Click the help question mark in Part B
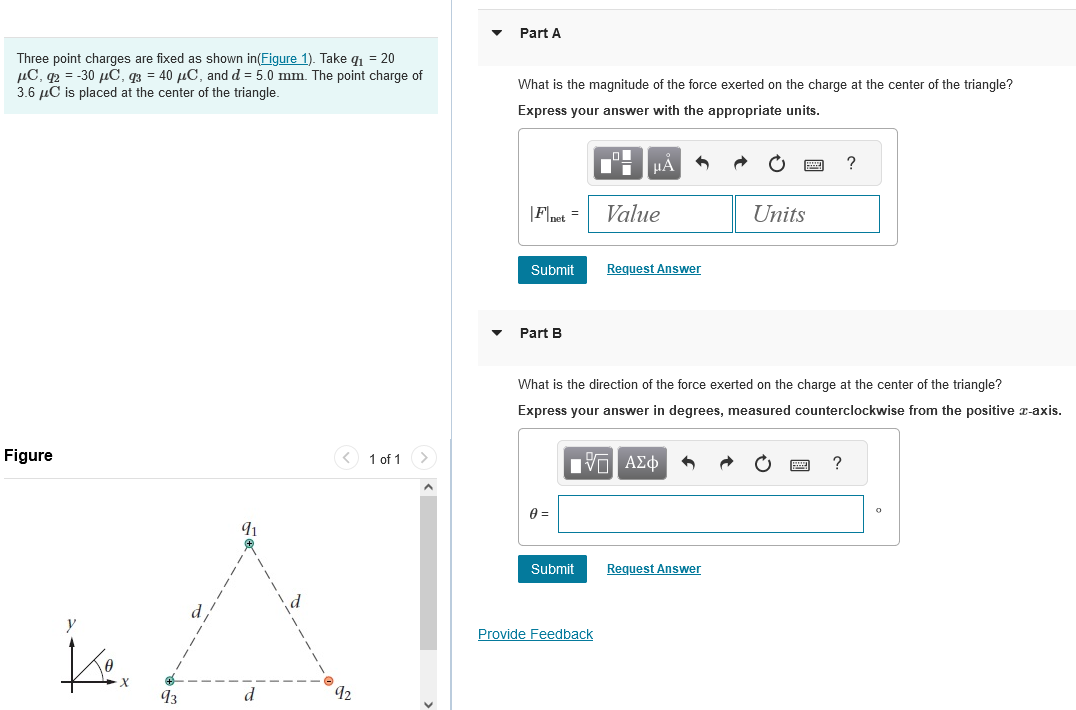 (x=836, y=463)
